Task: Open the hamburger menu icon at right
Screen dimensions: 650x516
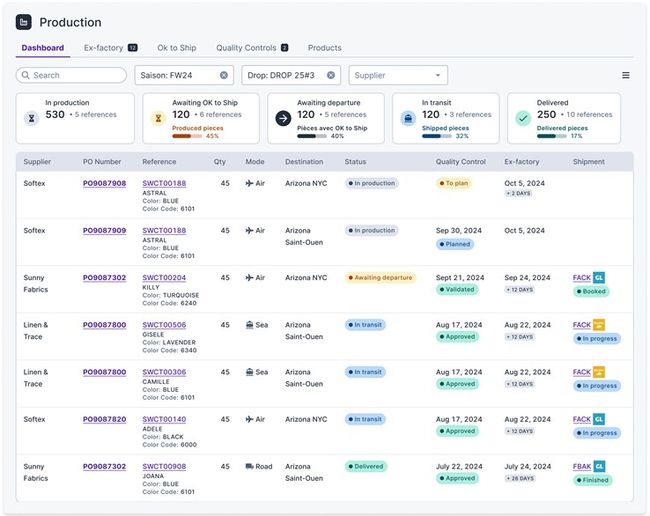Action: pyautogui.click(x=626, y=75)
